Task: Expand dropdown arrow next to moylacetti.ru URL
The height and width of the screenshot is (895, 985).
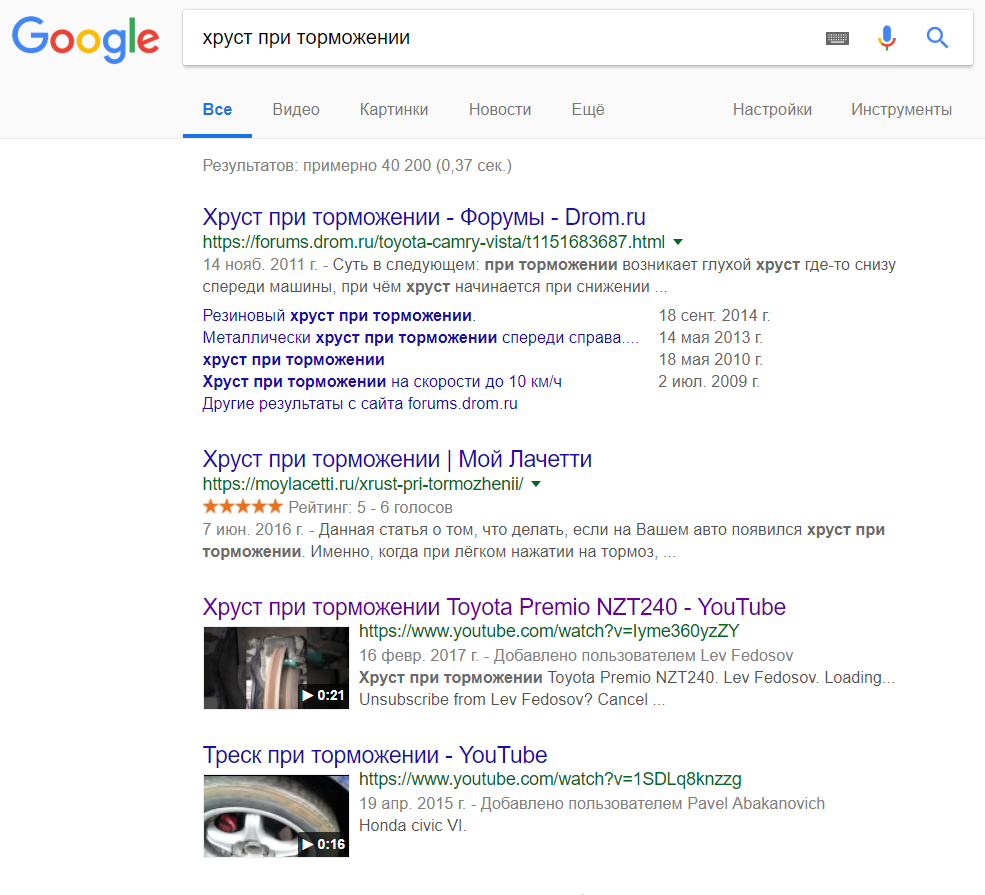Action: 536,484
